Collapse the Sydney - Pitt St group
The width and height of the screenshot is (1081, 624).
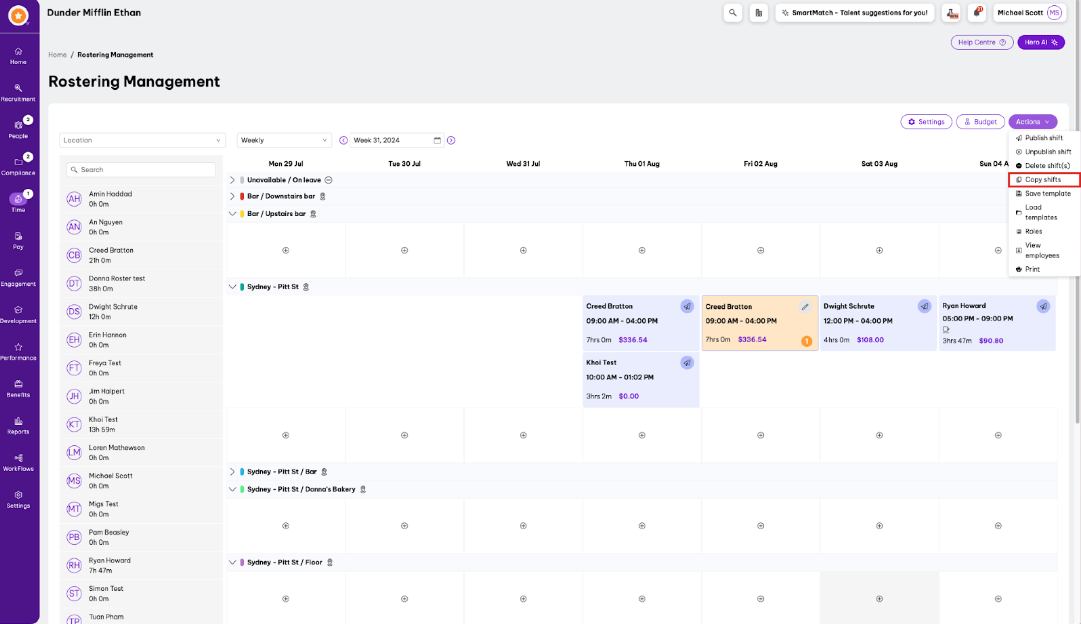point(232,287)
